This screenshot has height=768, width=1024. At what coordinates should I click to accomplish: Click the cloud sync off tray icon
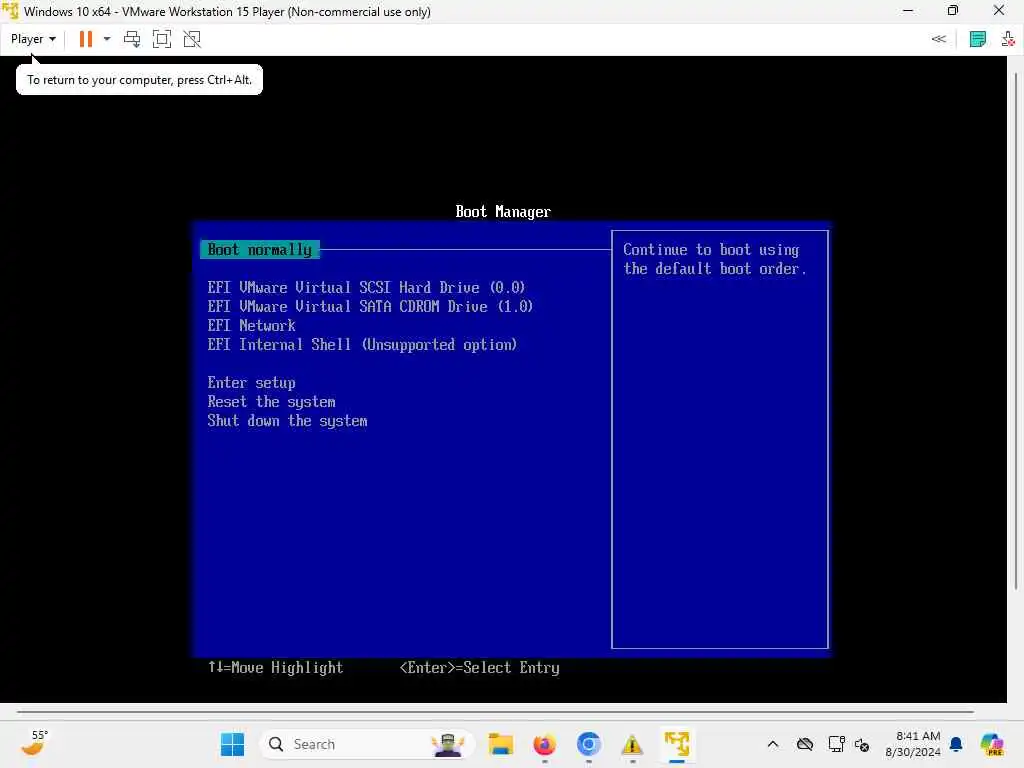click(x=805, y=744)
